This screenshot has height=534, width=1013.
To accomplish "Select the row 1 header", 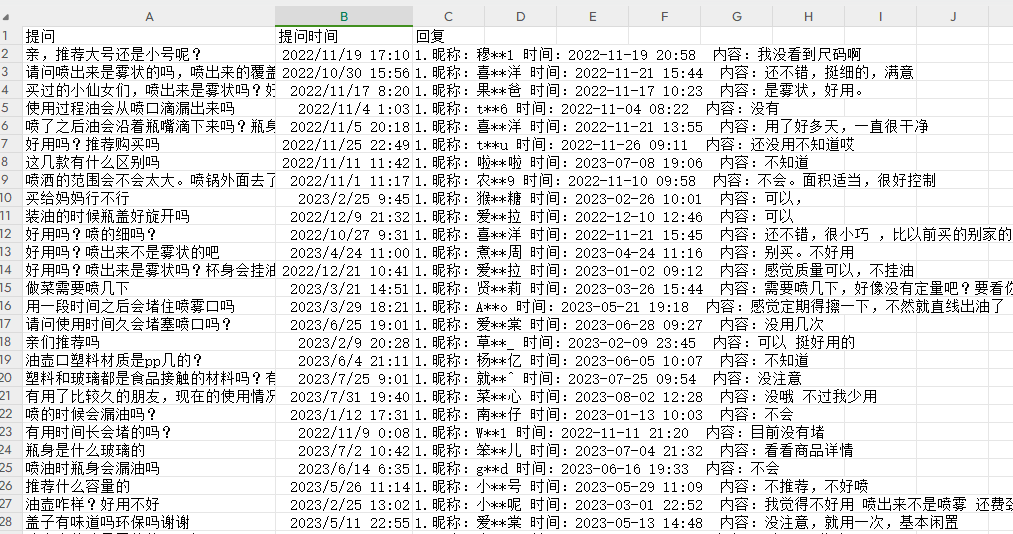I will [x=10, y=36].
